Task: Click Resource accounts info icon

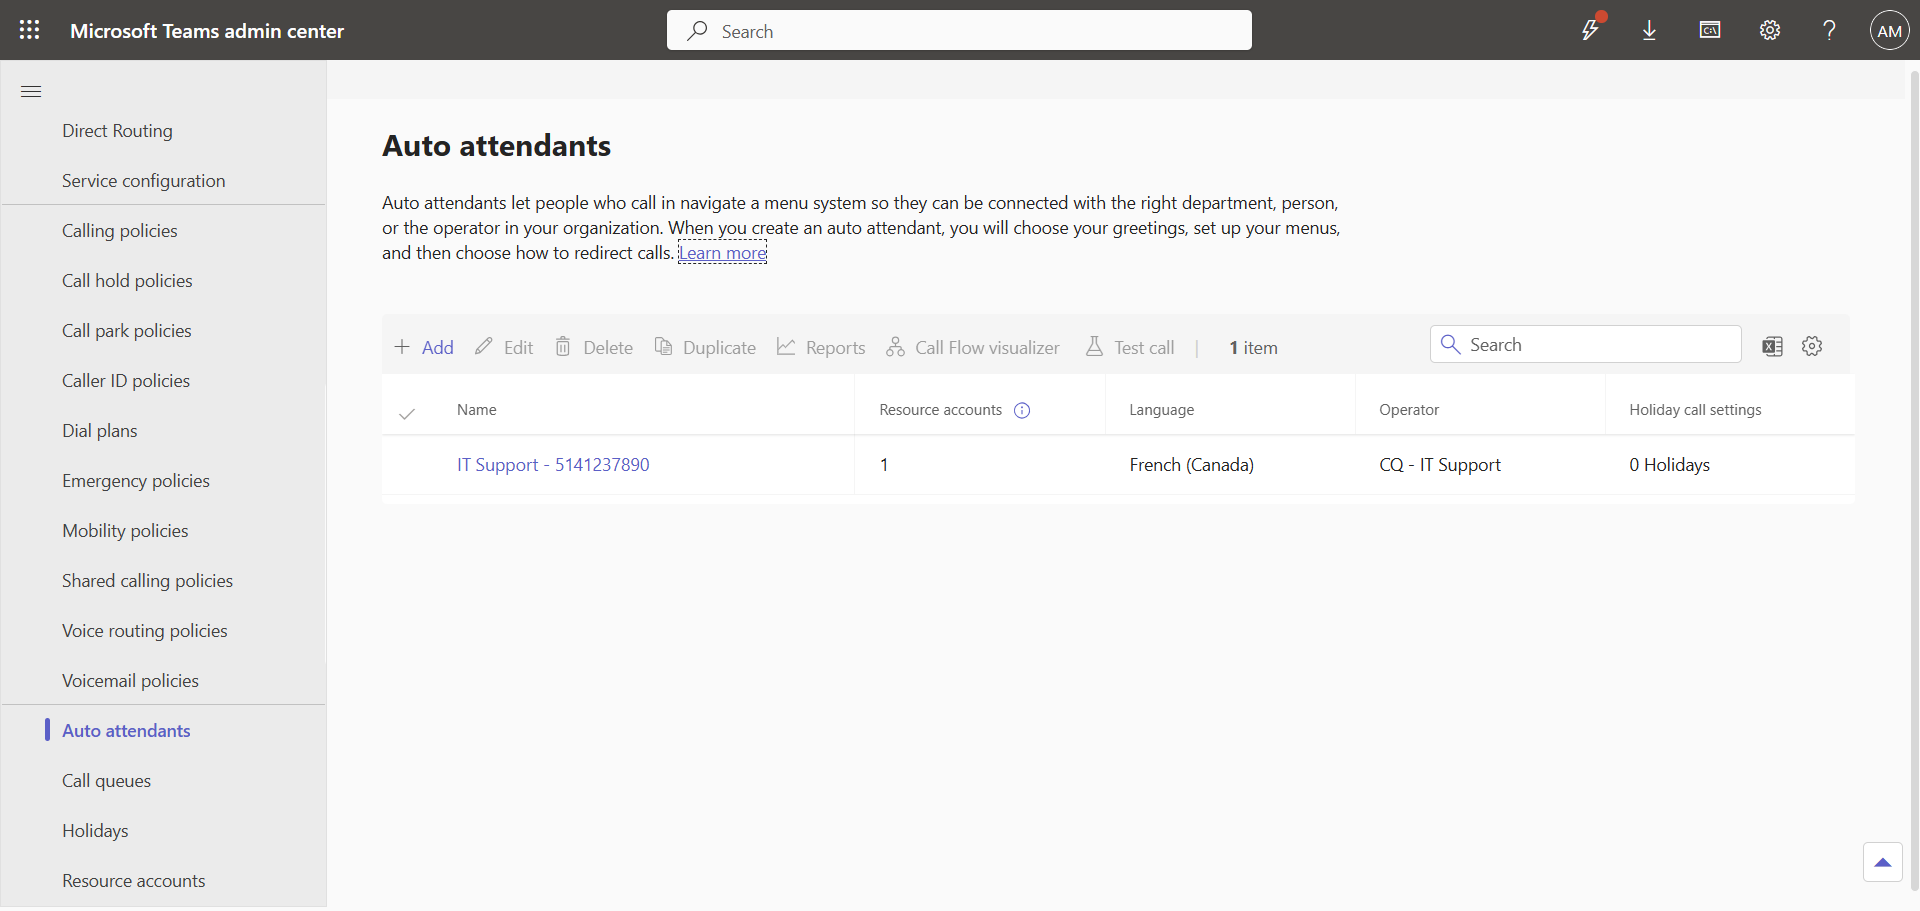Action: [1022, 410]
